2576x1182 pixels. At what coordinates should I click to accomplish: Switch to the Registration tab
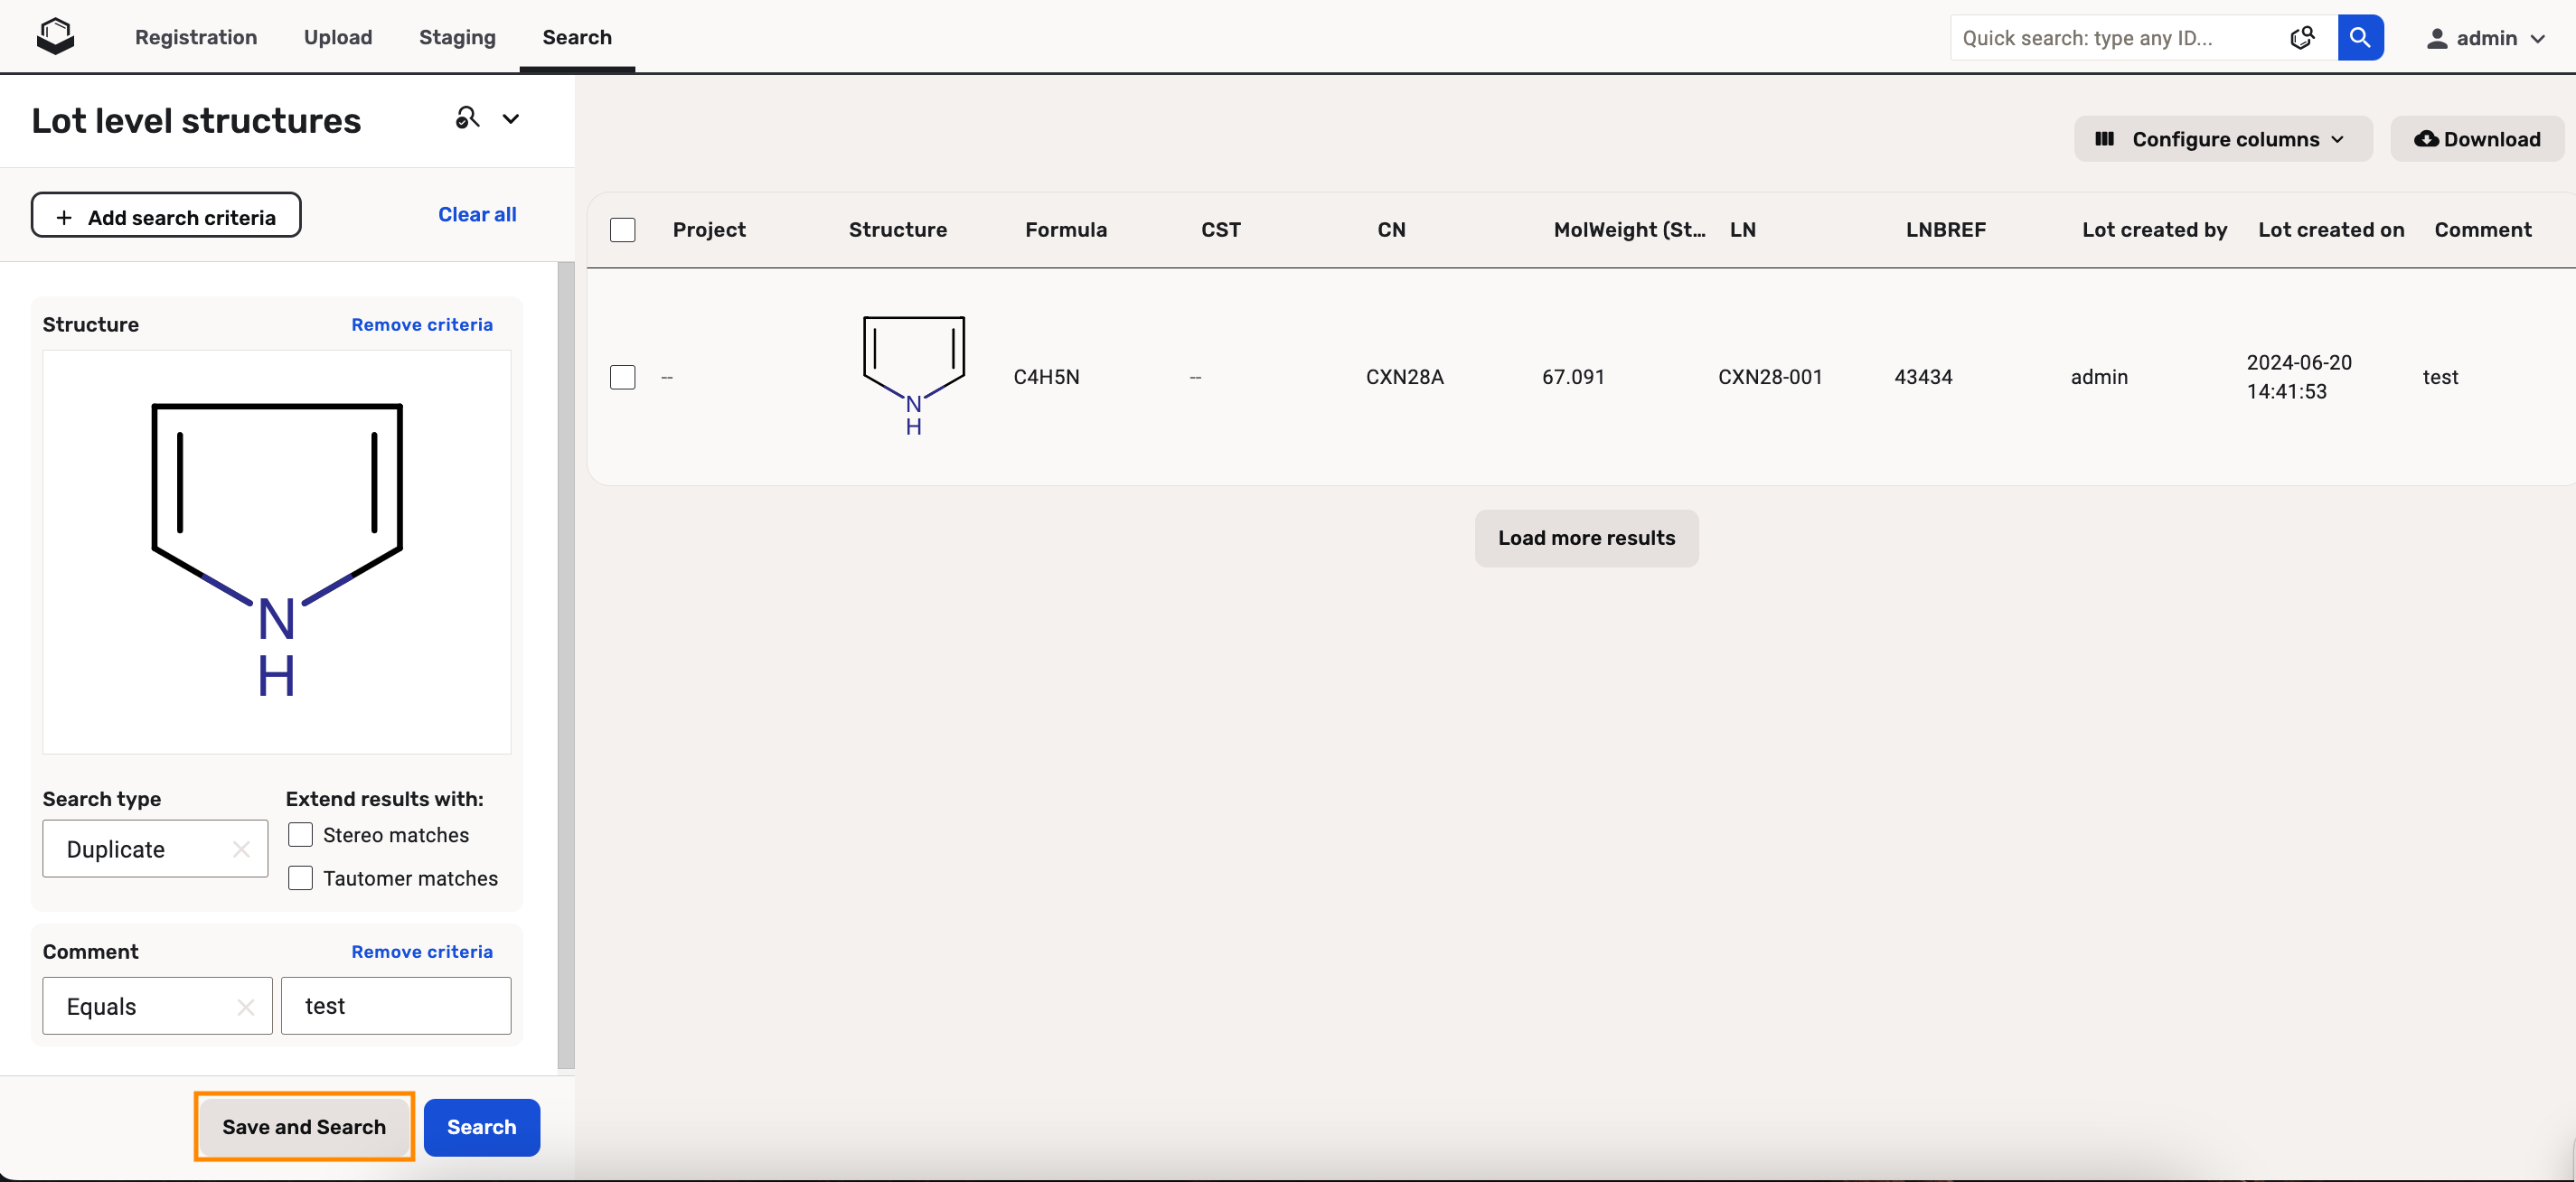196,37
